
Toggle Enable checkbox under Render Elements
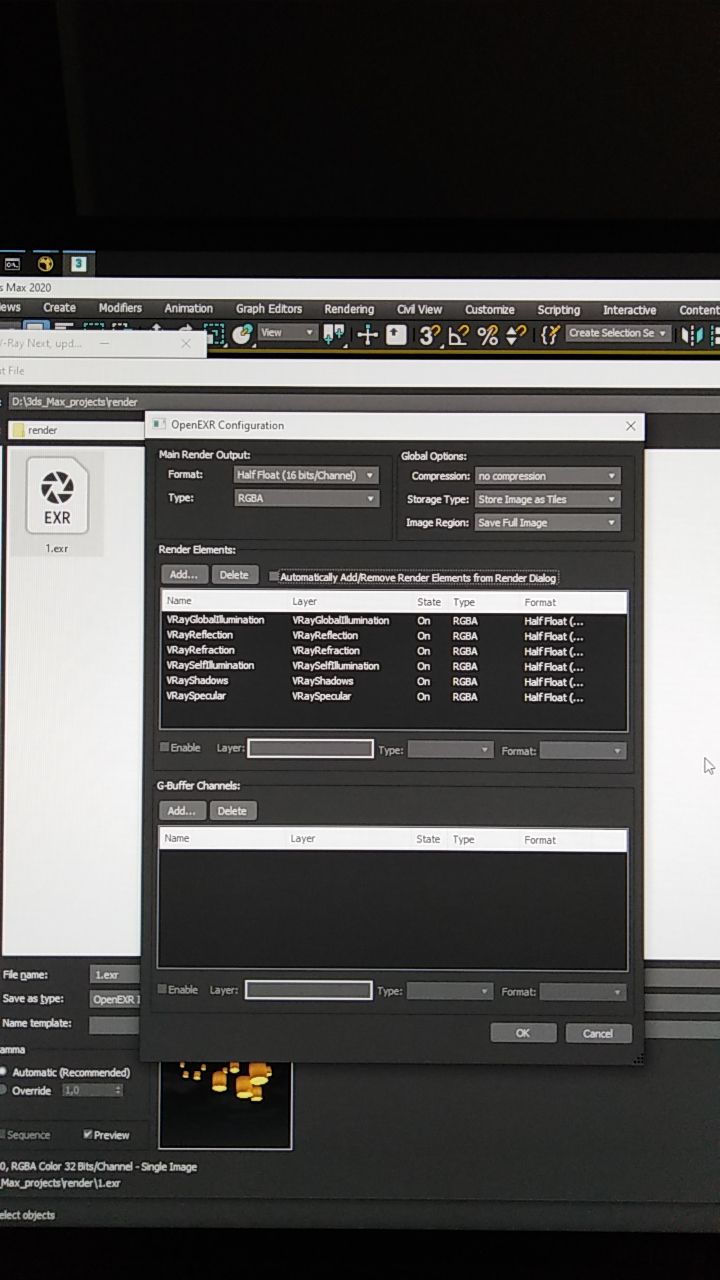(x=165, y=748)
